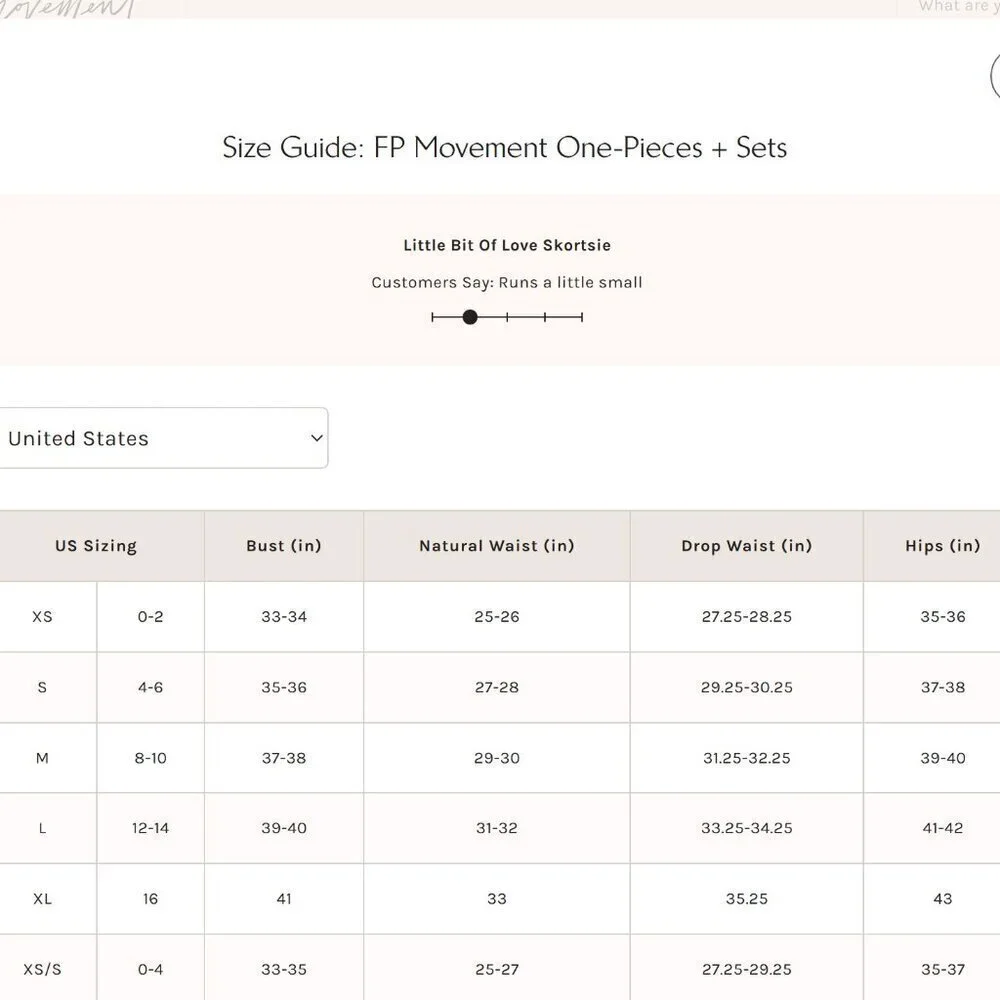The width and height of the screenshot is (1000, 1000).
Task: Select the Hips (in) column header
Action: [x=943, y=546]
